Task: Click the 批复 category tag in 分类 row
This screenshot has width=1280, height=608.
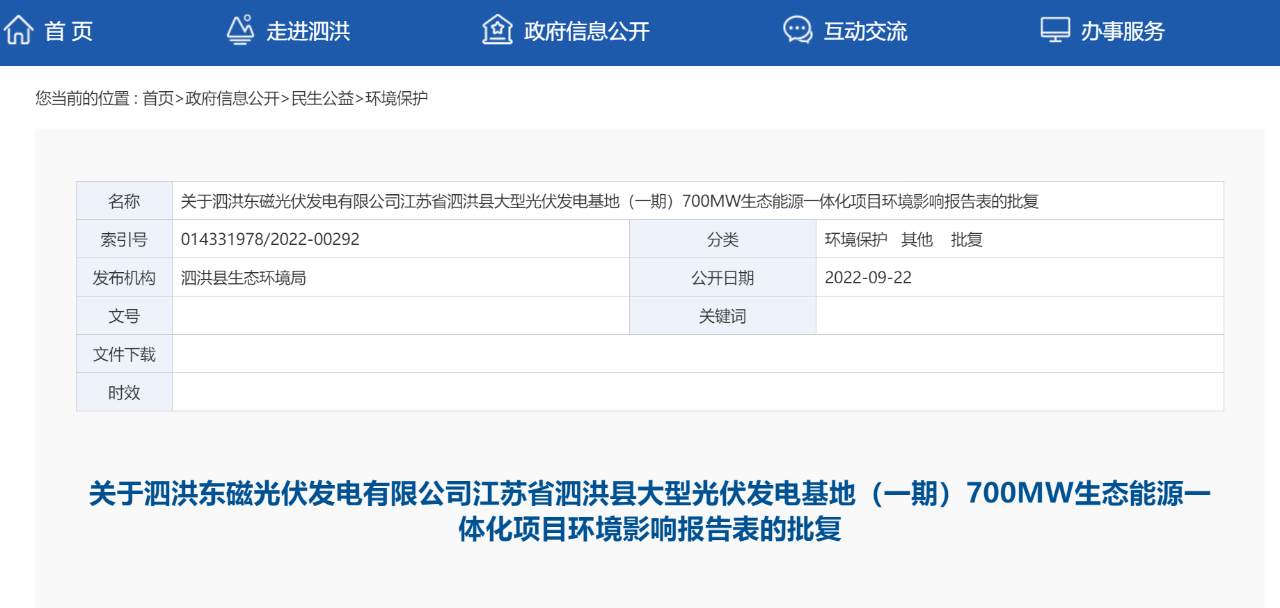Action: click(967, 239)
